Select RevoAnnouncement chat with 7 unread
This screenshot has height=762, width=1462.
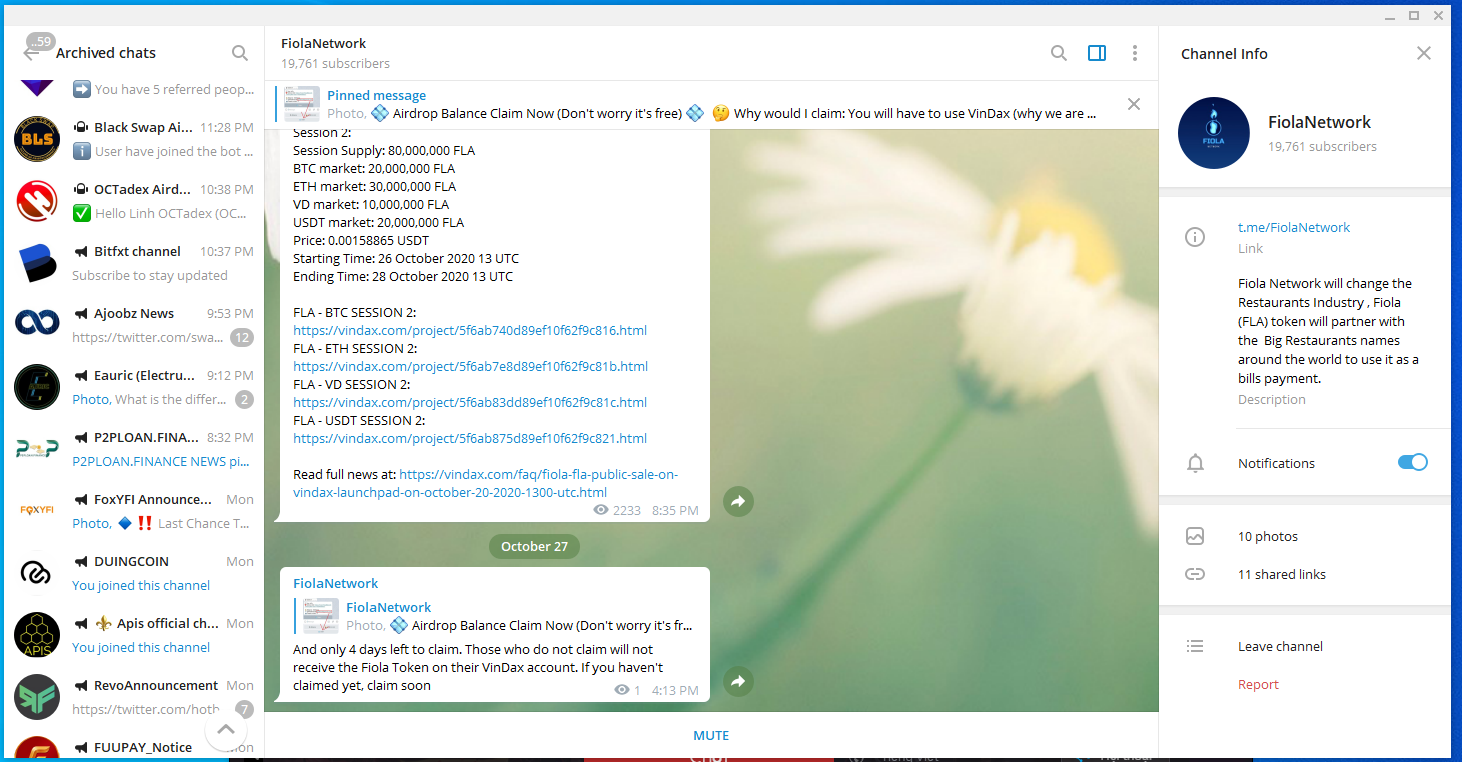[133, 698]
